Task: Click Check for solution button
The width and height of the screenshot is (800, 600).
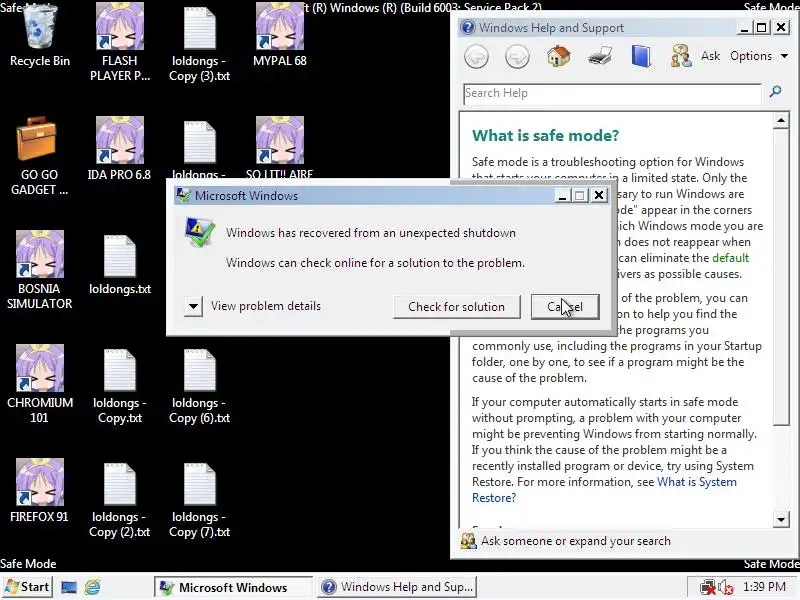Action: coord(457,307)
